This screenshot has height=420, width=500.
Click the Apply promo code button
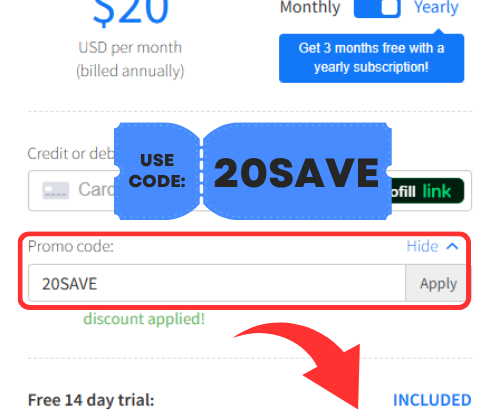coord(436,284)
